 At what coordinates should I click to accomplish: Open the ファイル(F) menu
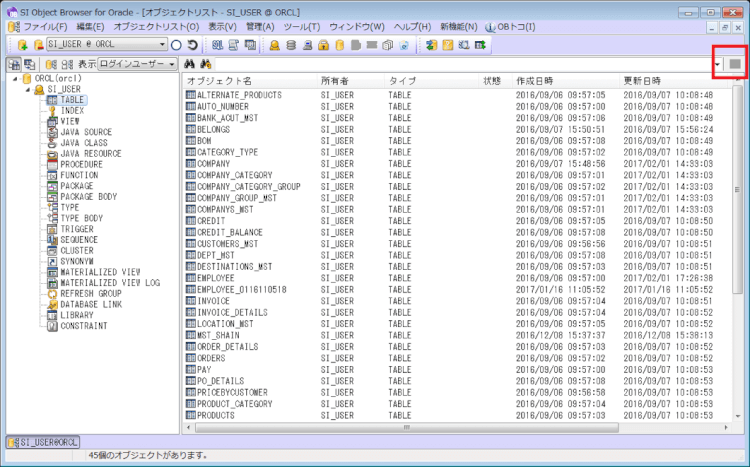(45, 27)
